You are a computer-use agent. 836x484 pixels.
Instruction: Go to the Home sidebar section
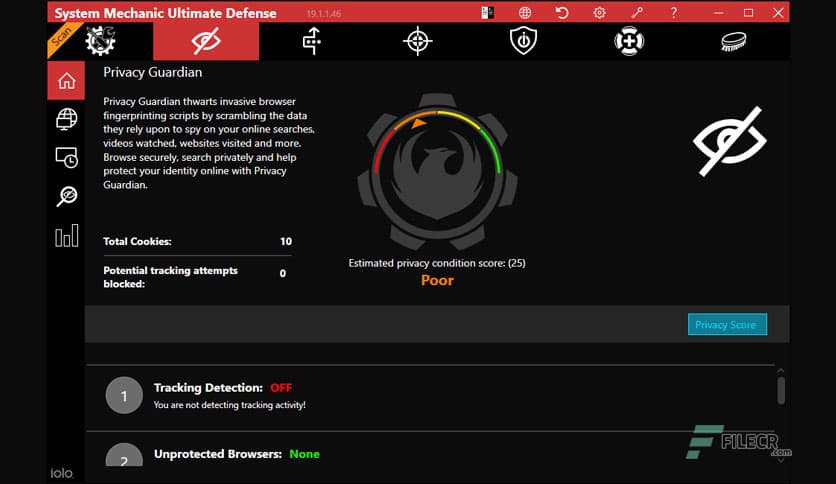[66, 80]
